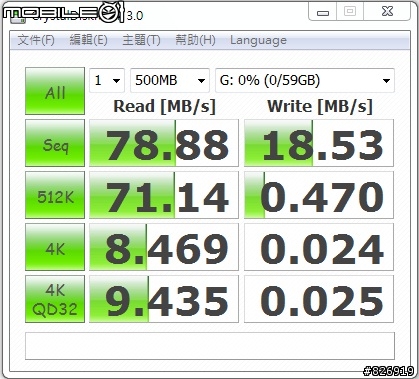The height and width of the screenshot is (379, 419).
Task: Run the 4K benchmark test
Action: coord(55,247)
